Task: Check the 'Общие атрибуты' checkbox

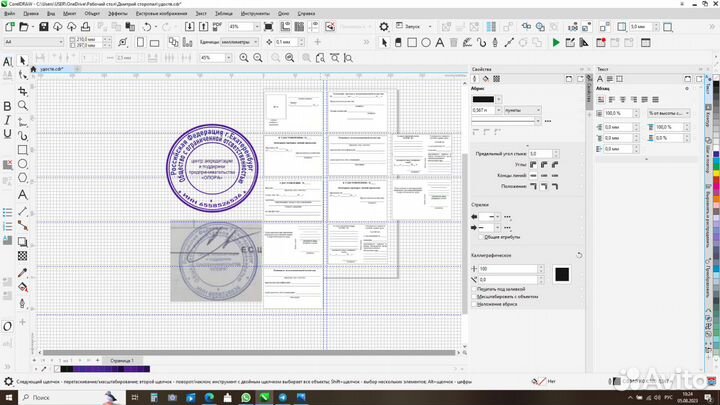Action: point(479,237)
